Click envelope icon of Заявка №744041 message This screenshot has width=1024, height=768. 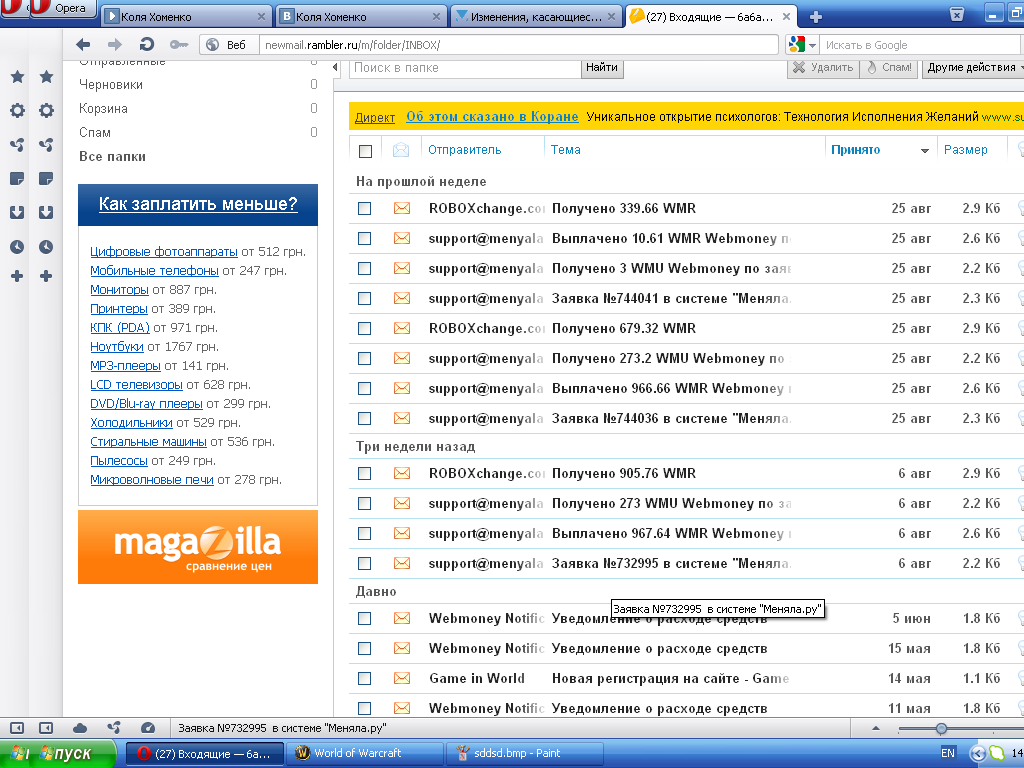[402, 298]
